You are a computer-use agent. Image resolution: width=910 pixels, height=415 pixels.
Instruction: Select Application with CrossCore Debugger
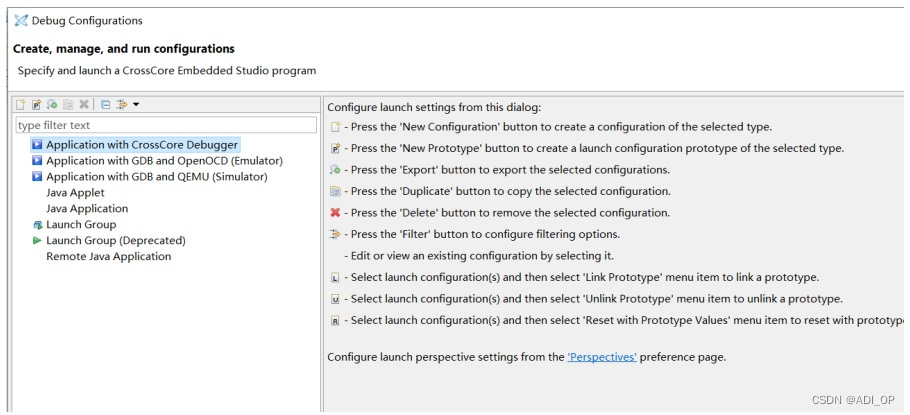point(142,144)
